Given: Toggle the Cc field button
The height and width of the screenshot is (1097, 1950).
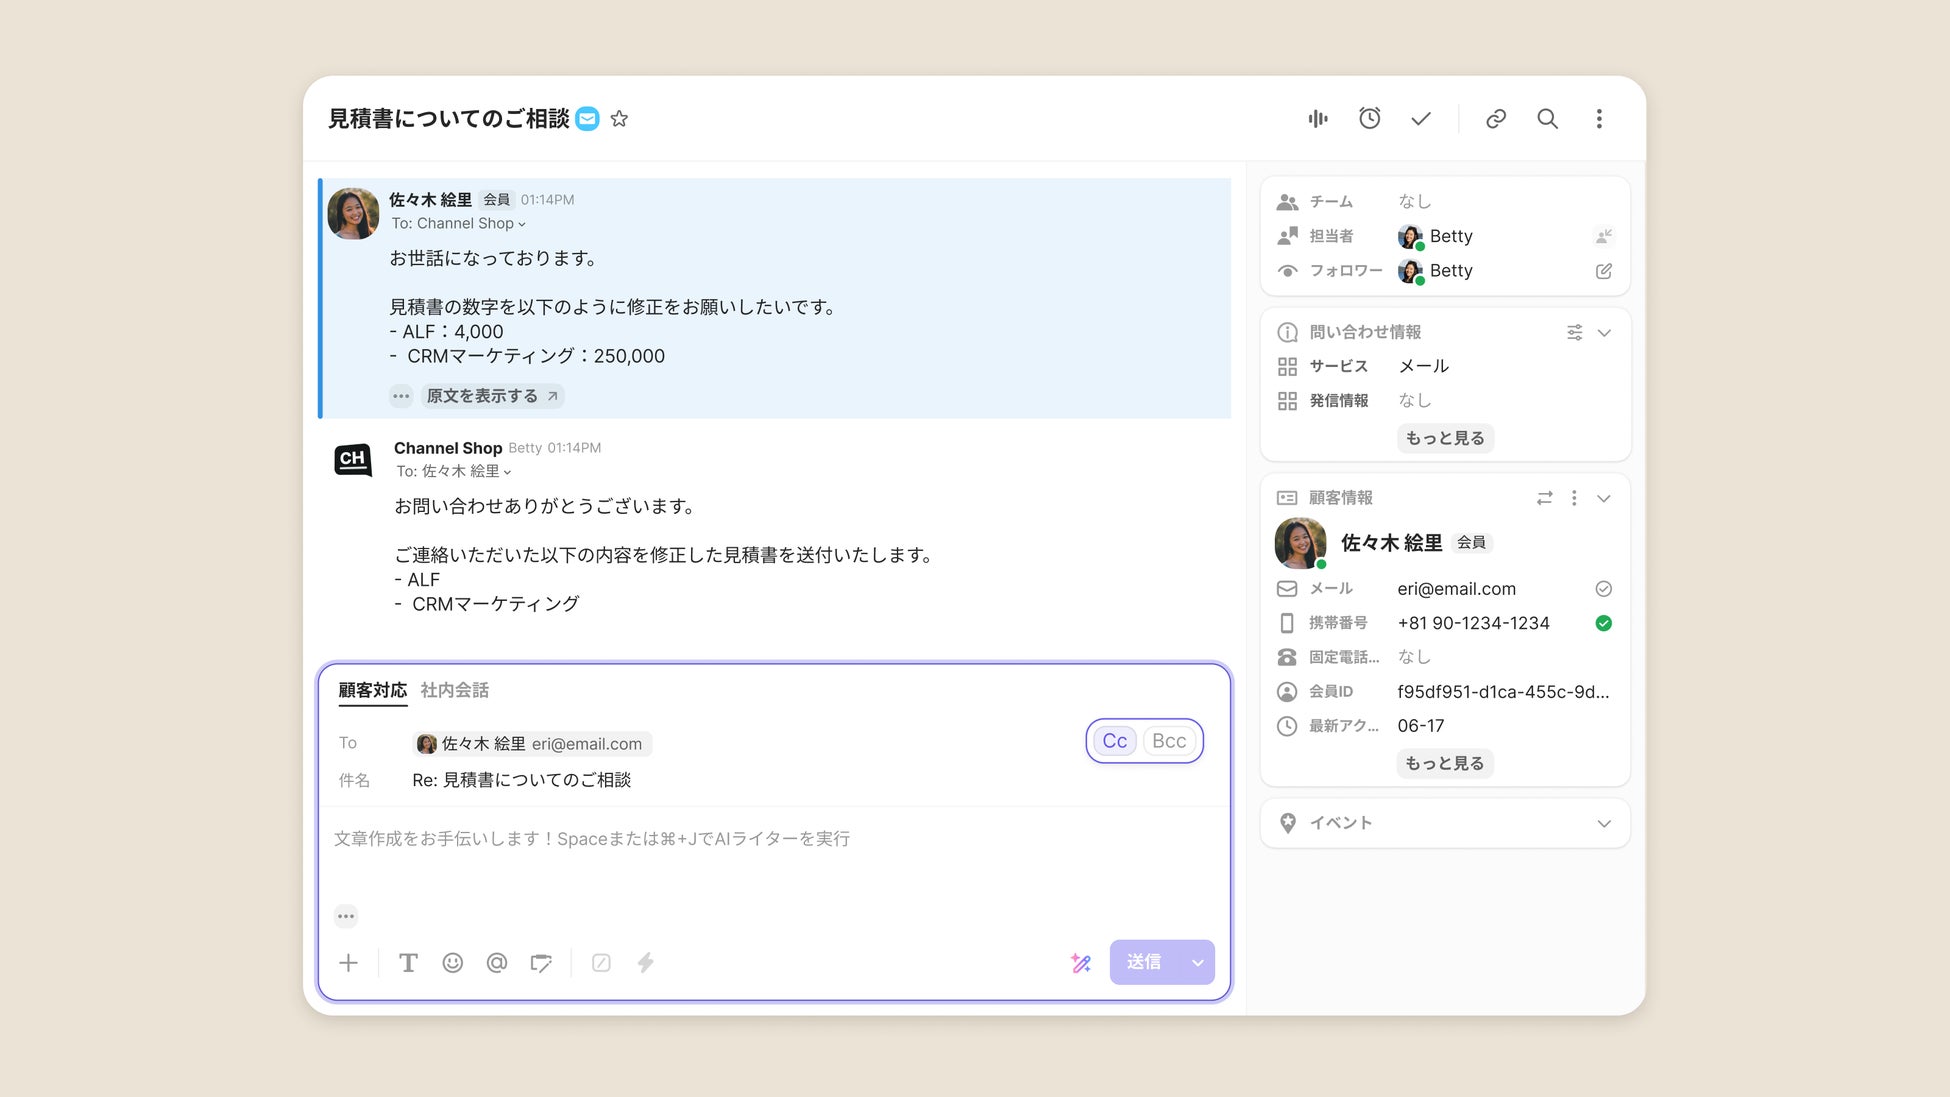Looking at the screenshot, I should (x=1114, y=741).
